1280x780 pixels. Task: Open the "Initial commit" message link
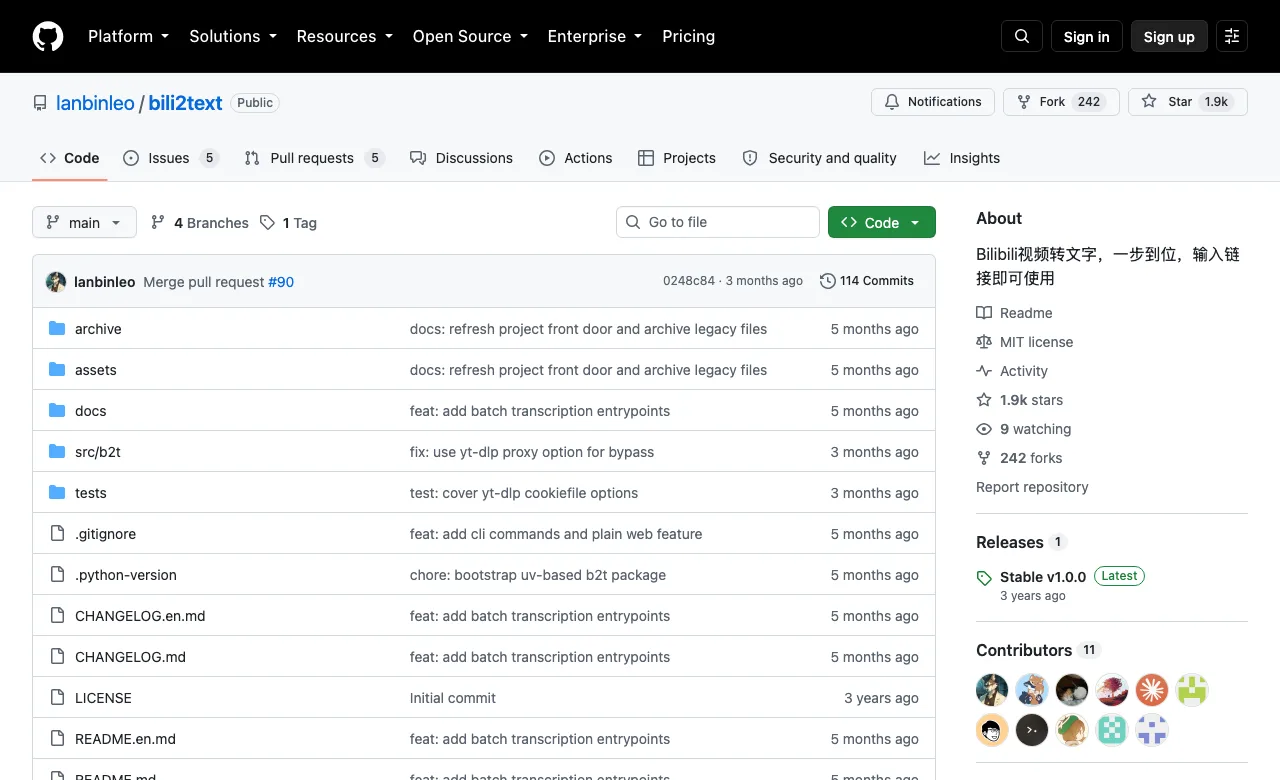pos(453,698)
